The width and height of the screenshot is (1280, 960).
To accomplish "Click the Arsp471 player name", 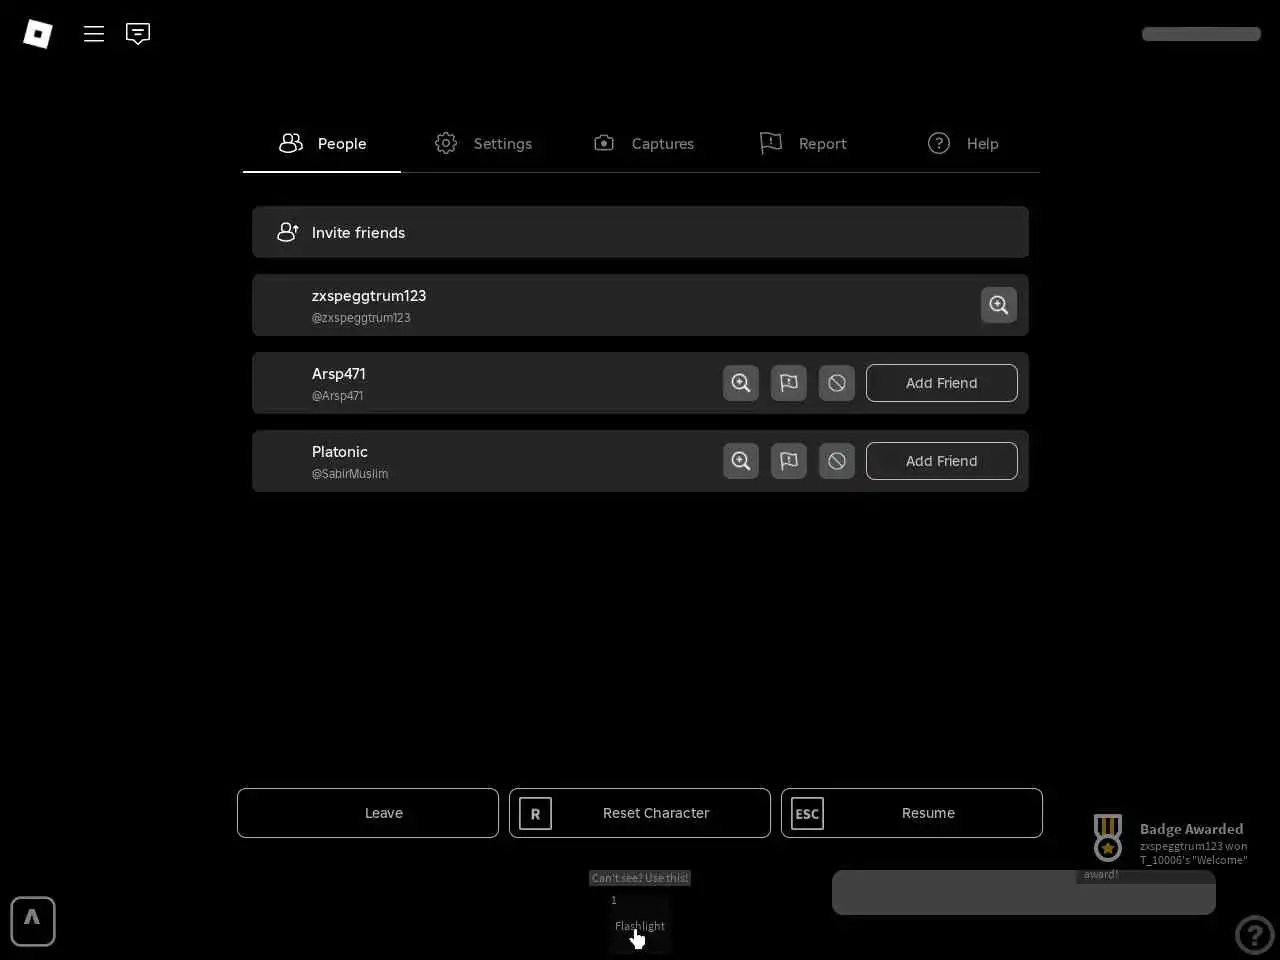I will [338, 374].
